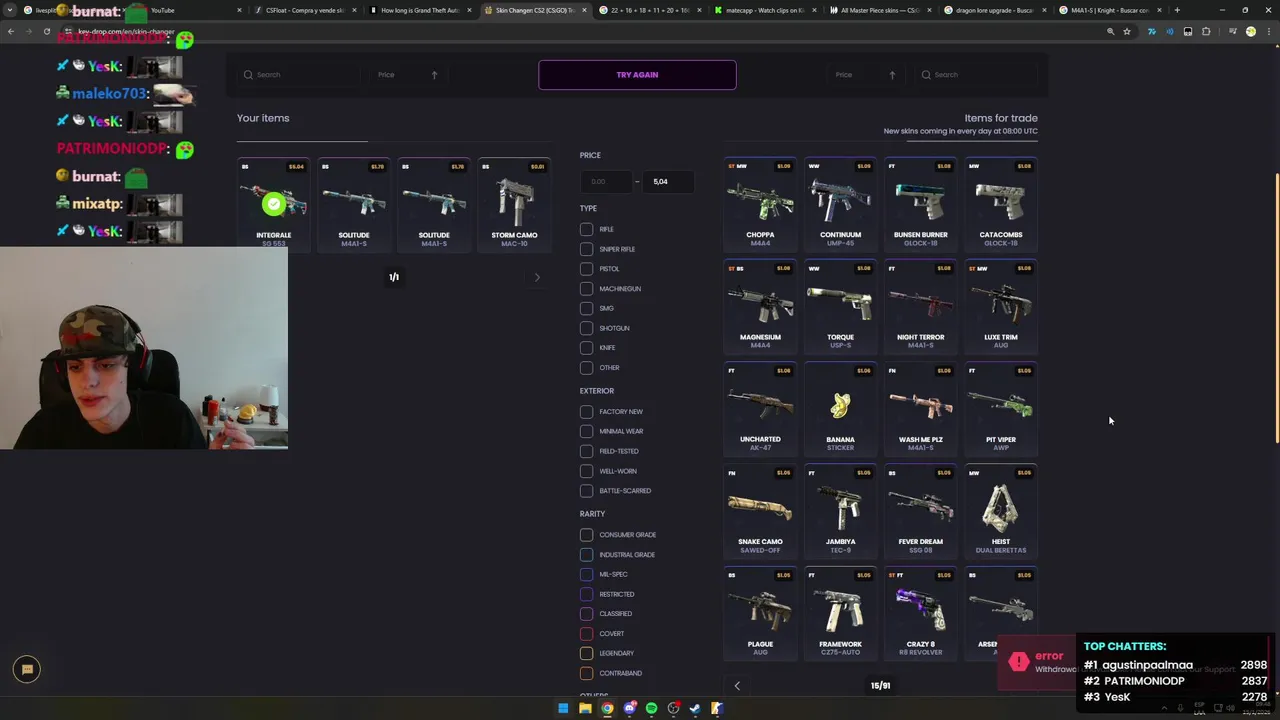1280x720 pixels.
Task: Open Discord from the taskbar
Action: click(x=629, y=708)
